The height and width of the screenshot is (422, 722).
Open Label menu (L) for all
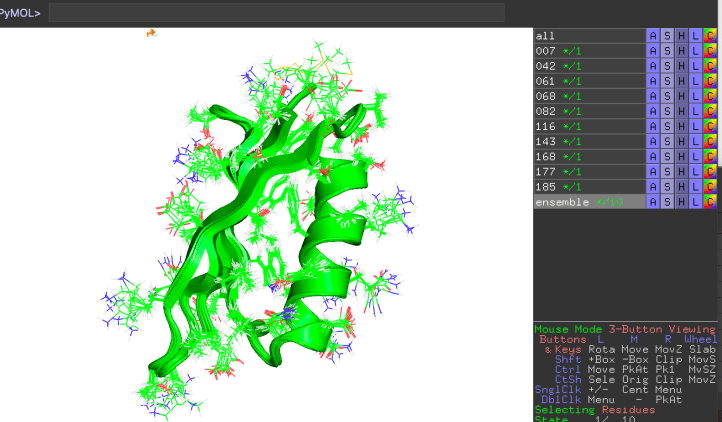pyautogui.click(x=696, y=36)
